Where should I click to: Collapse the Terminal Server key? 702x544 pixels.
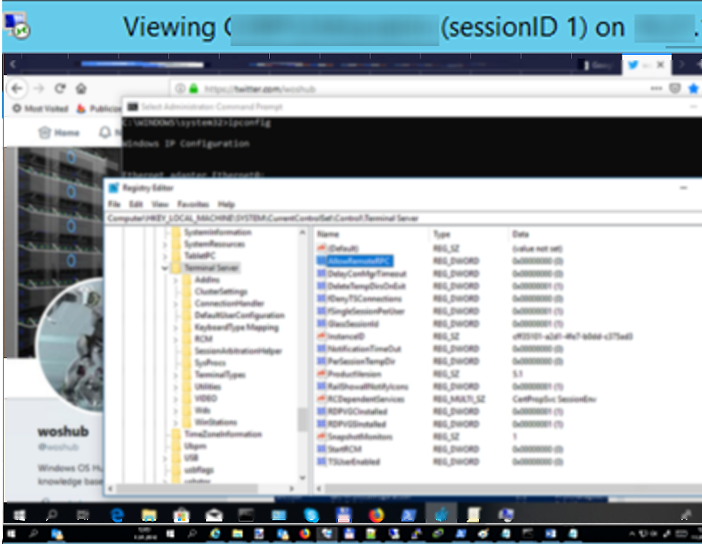coord(165,268)
